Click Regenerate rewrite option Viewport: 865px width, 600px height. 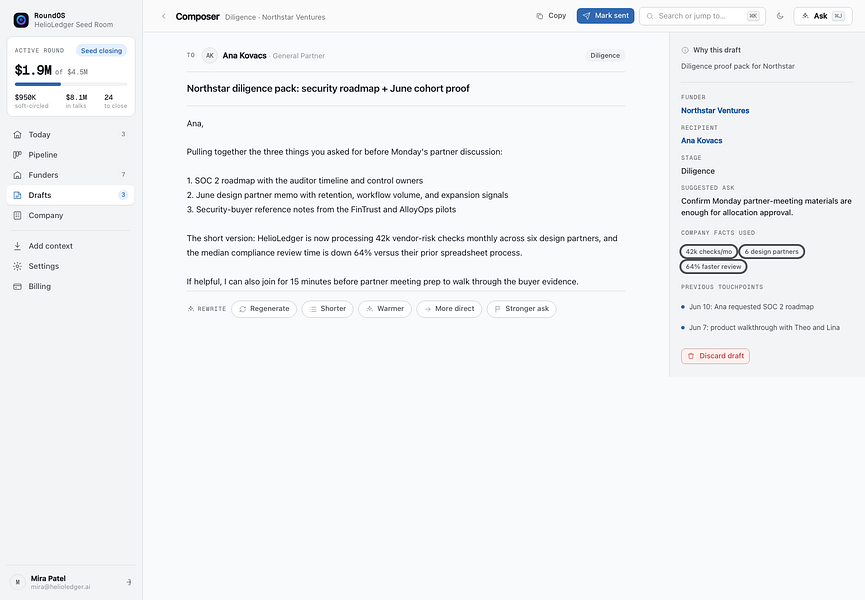pos(264,309)
